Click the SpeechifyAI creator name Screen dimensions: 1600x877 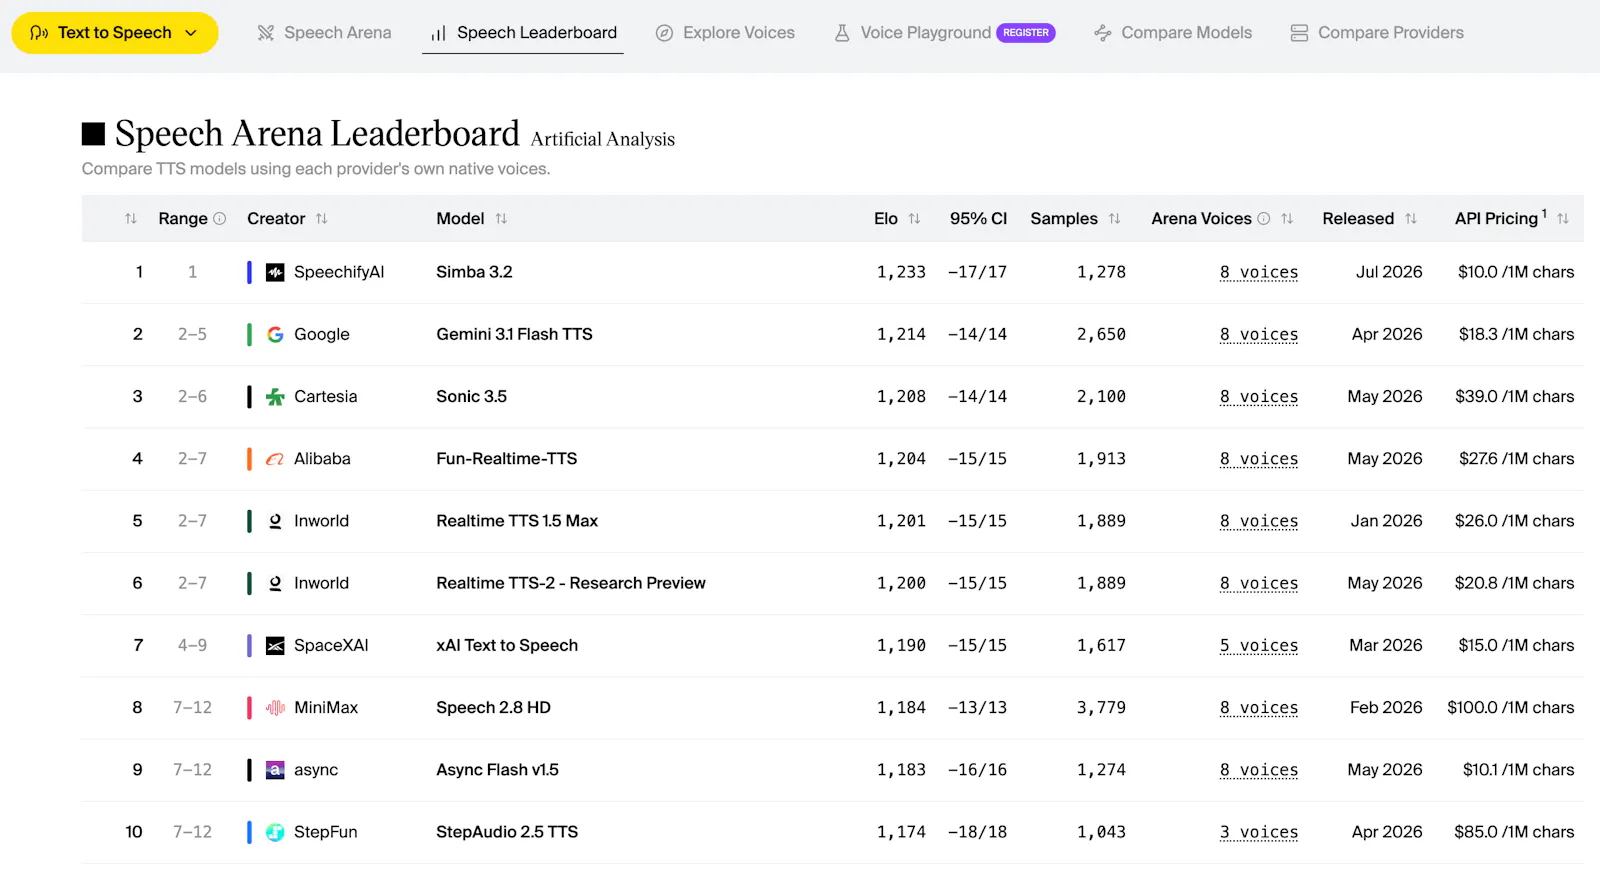click(339, 272)
